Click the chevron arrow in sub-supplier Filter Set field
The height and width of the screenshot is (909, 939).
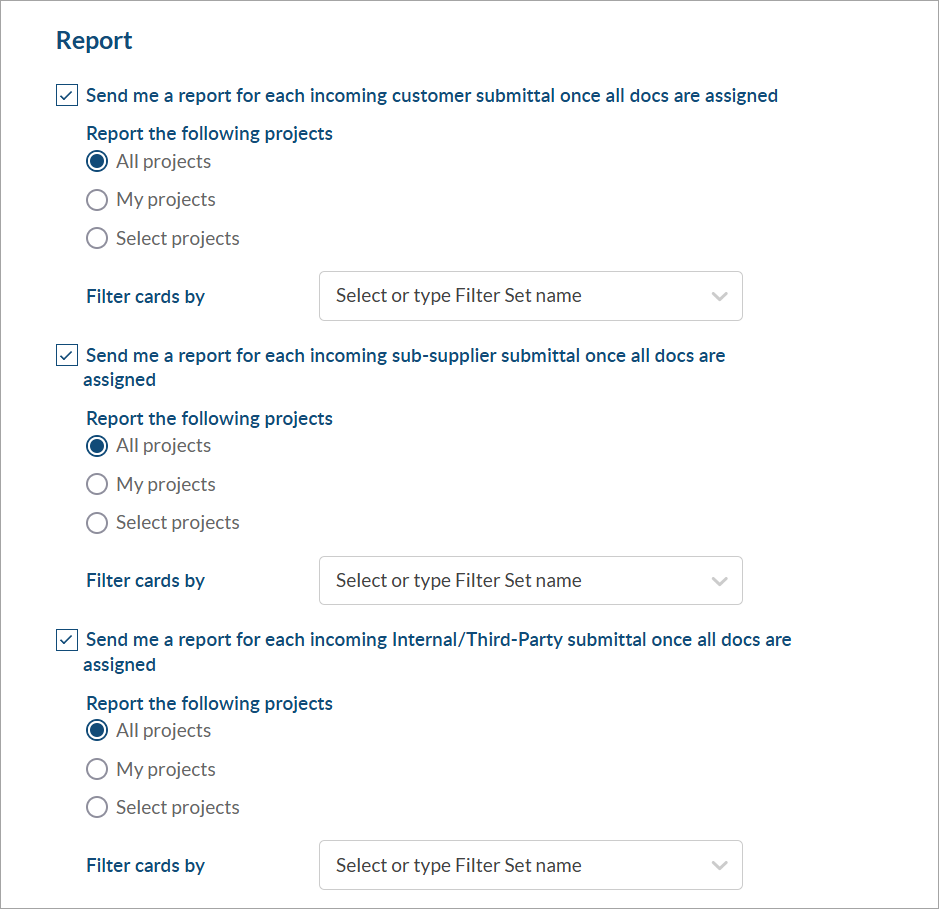[x=718, y=581]
